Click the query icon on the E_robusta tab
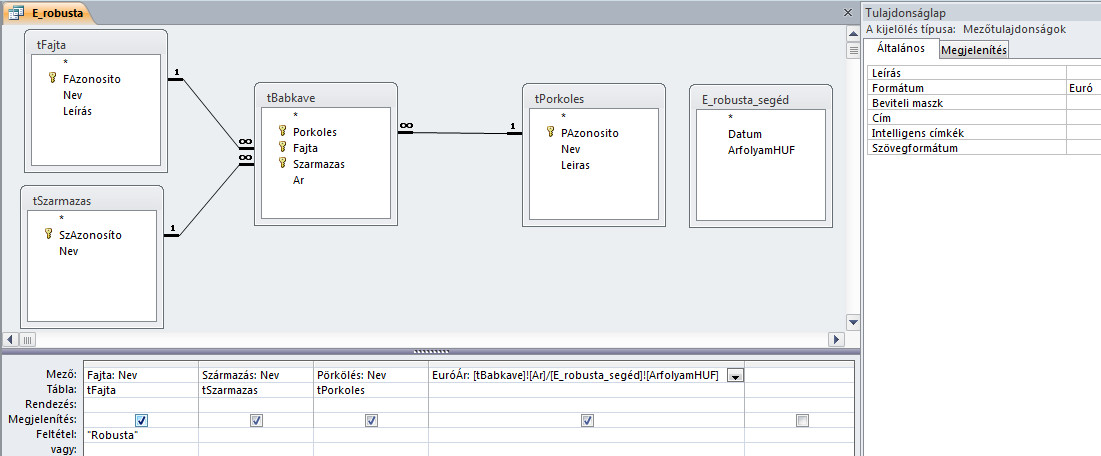1101x456 pixels. click(x=16, y=14)
